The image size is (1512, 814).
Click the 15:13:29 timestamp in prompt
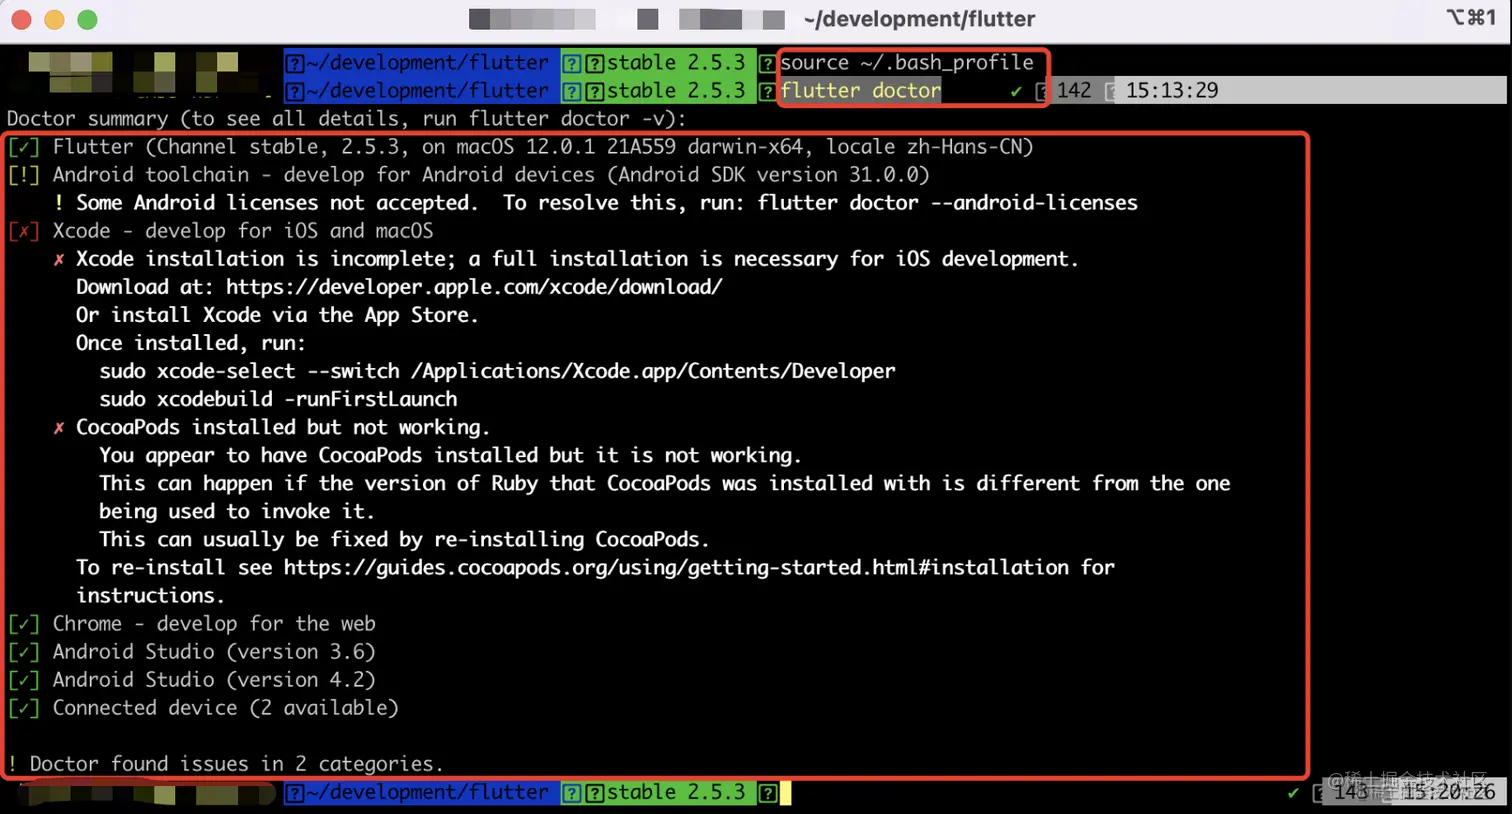[x=1172, y=90]
